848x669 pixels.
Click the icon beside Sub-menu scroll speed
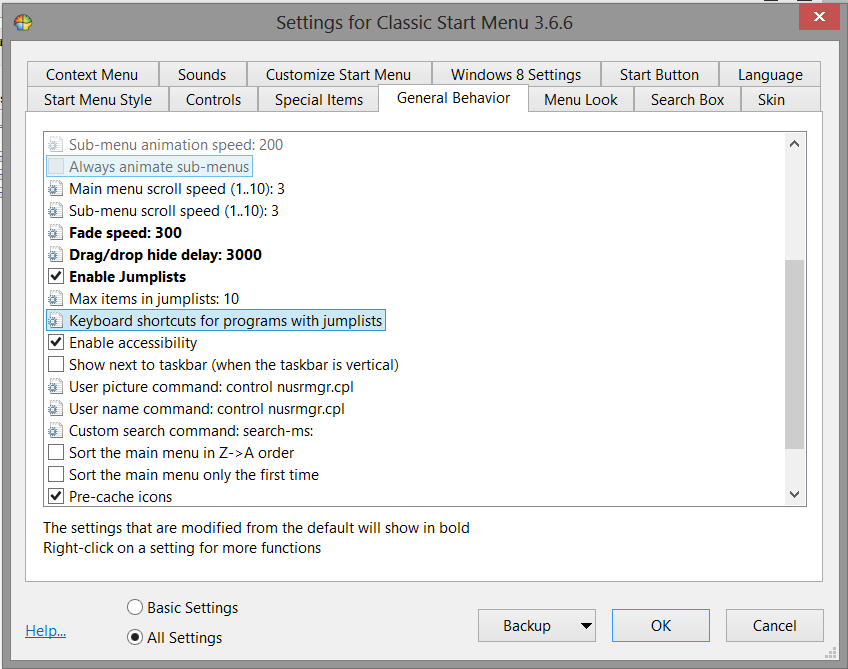click(x=56, y=211)
